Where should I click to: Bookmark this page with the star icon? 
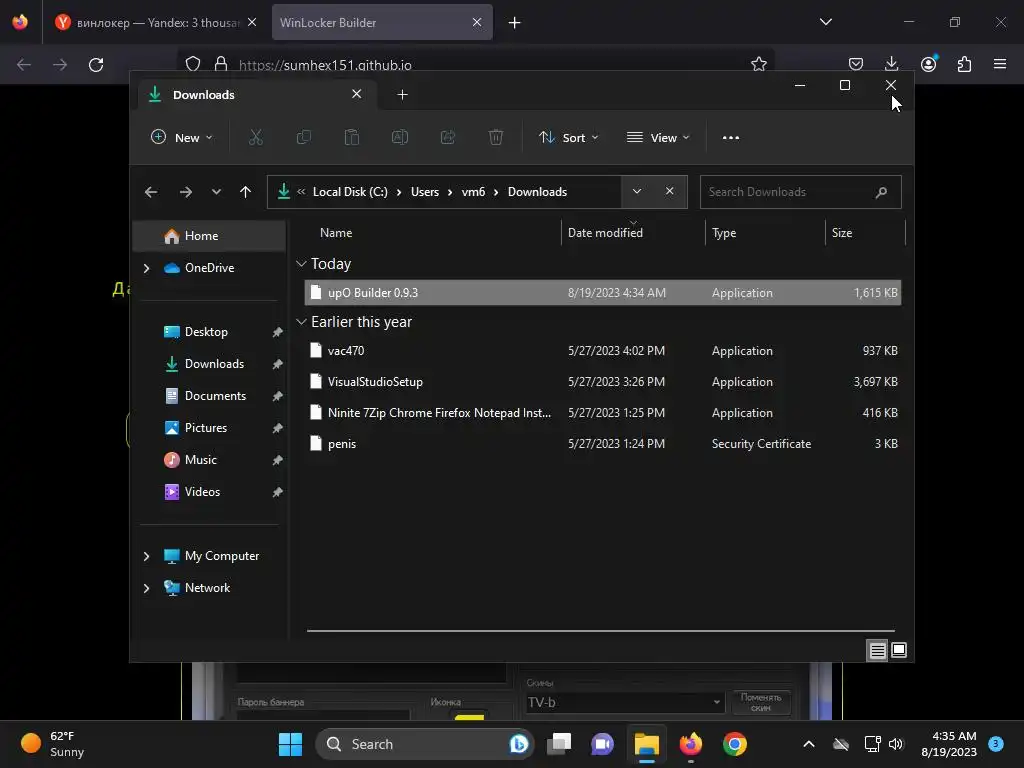758,64
